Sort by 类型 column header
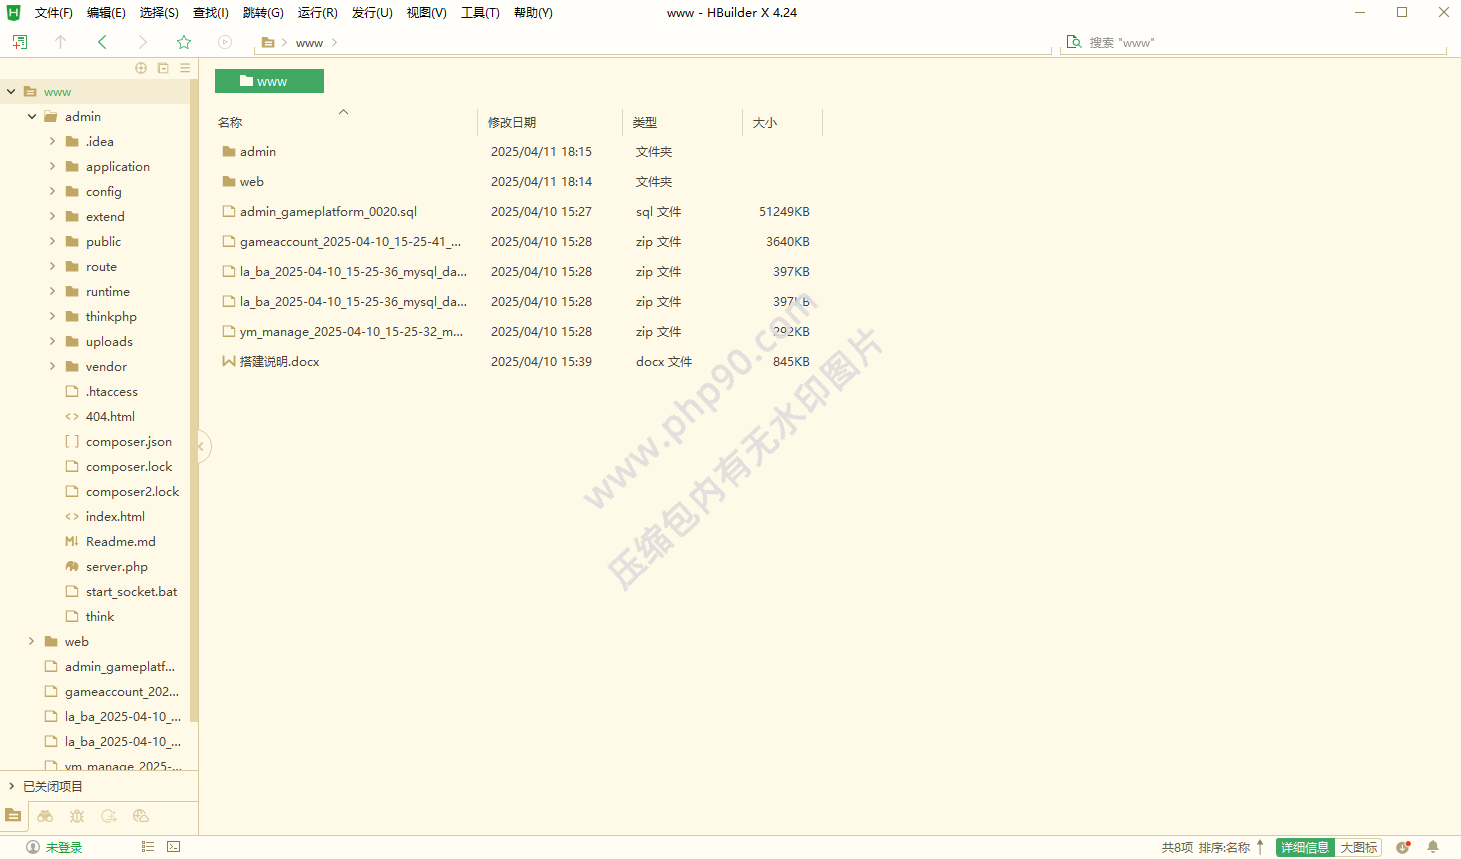1461x859 pixels. [645, 122]
